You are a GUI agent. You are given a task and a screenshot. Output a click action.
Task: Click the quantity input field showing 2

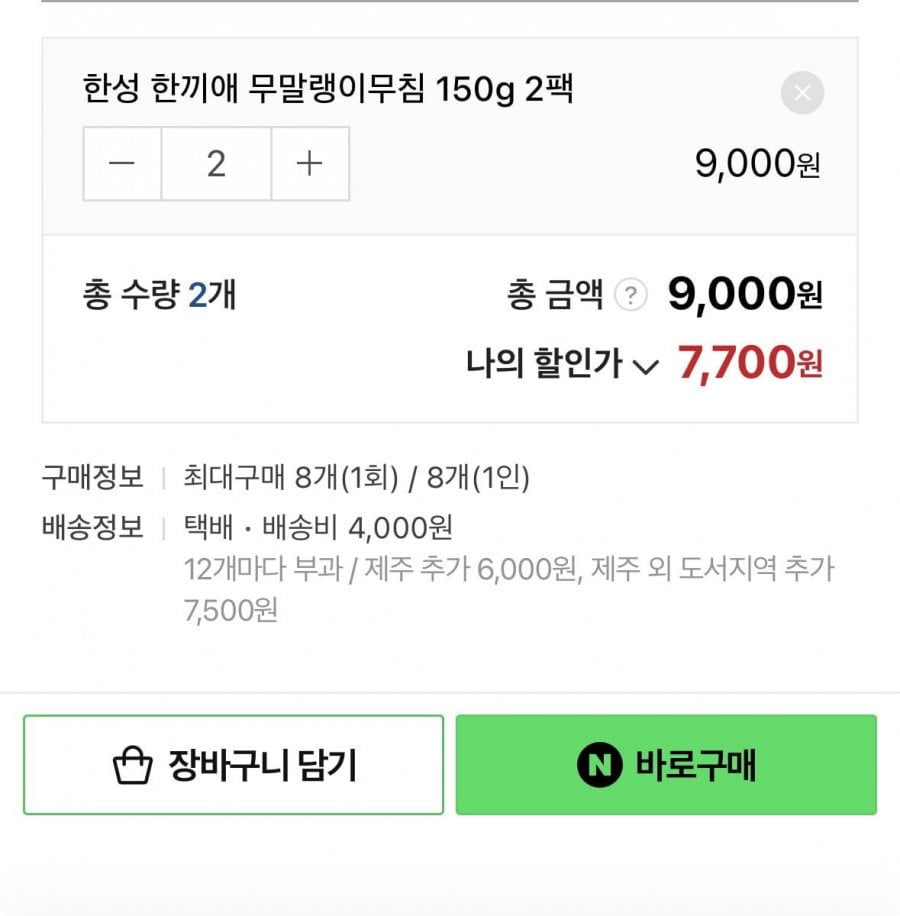[x=216, y=164]
